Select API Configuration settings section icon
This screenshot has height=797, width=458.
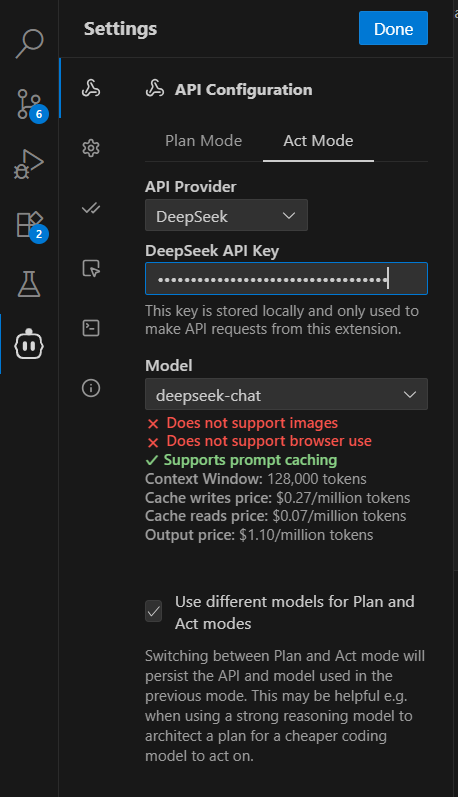(91, 88)
